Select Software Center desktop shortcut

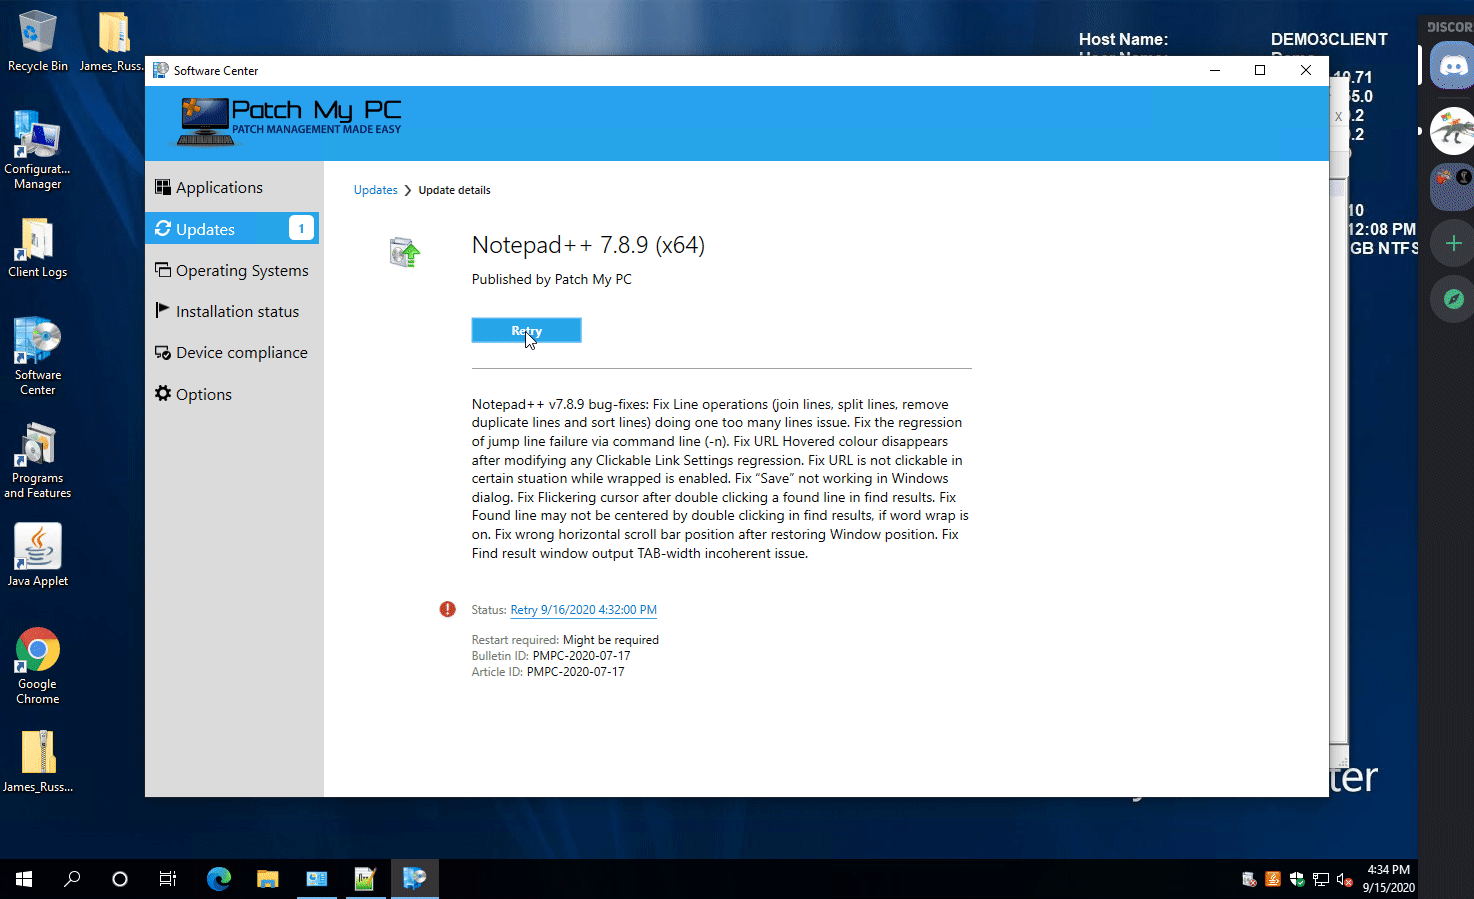click(37, 357)
